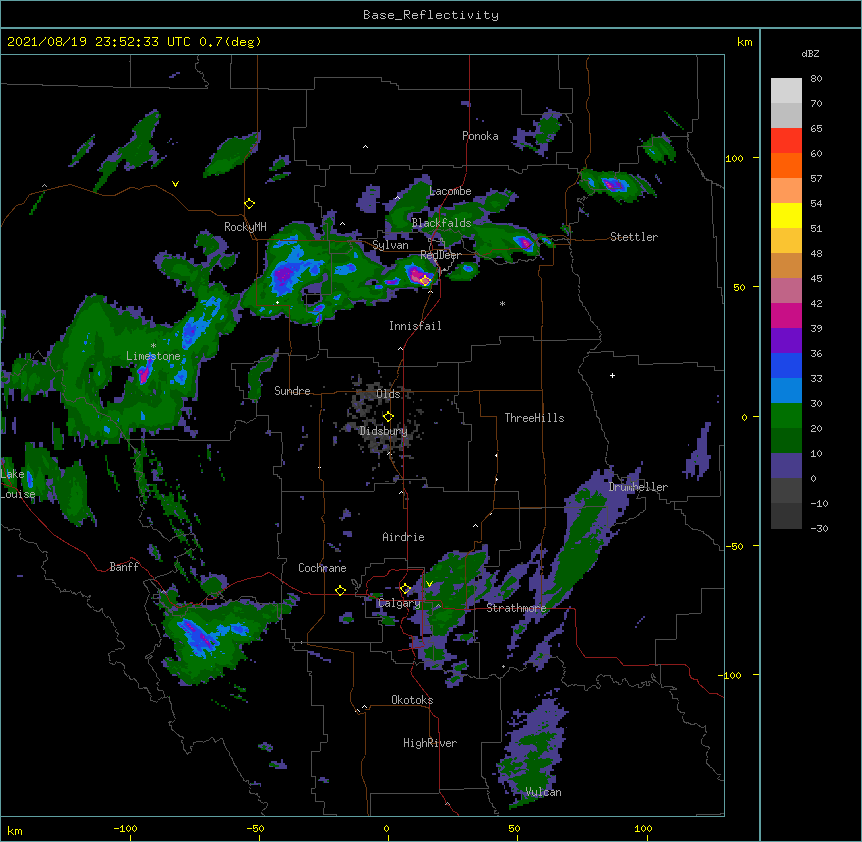Select the slate blue 10-0 dBZ legend swatch
This screenshot has height=842, width=862.
pyautogui.click(x=786, y=466)
